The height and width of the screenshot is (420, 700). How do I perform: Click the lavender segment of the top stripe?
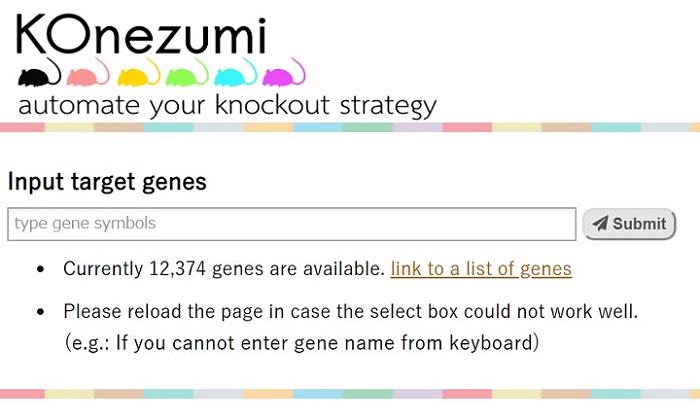click(418, 128)
